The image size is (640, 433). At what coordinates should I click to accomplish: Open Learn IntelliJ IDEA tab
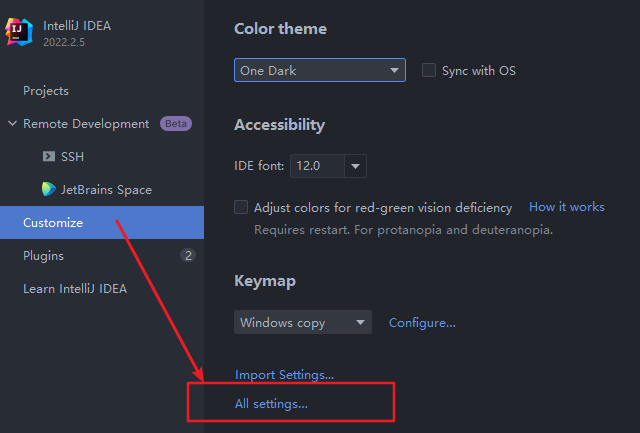(x=75, y=289)
